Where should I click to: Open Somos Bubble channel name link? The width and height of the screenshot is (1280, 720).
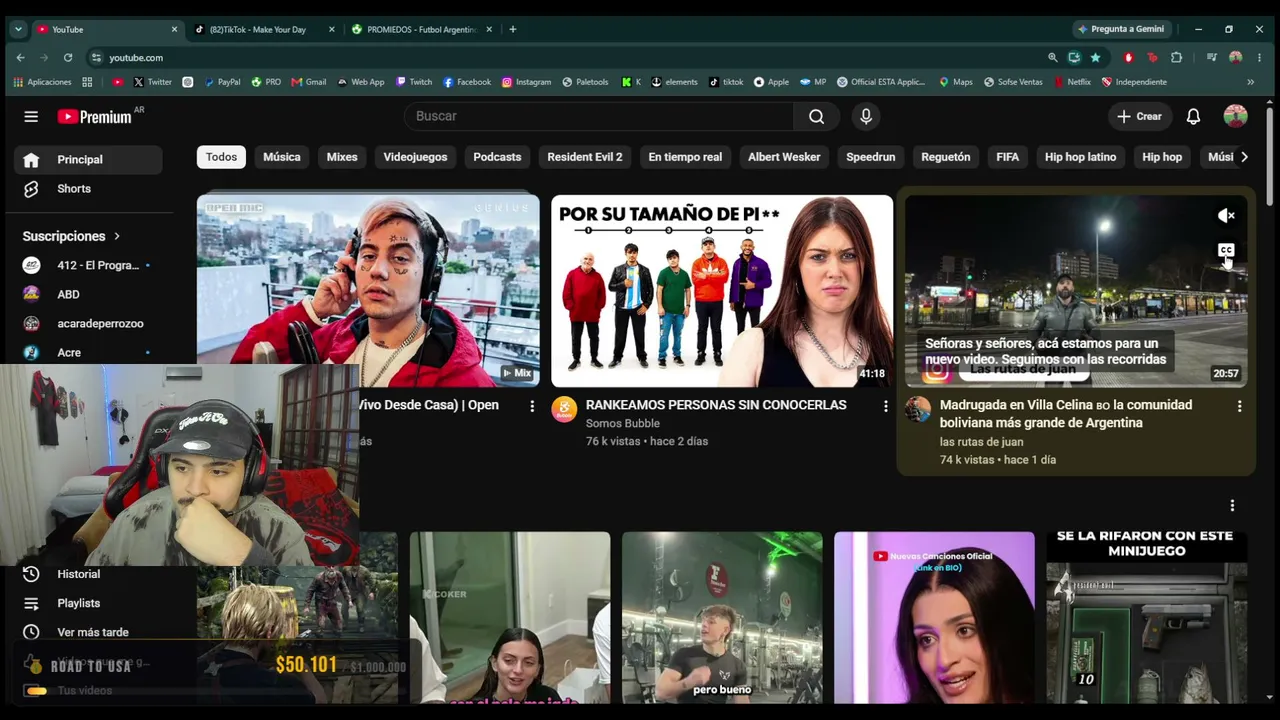[x=622, y=423]
